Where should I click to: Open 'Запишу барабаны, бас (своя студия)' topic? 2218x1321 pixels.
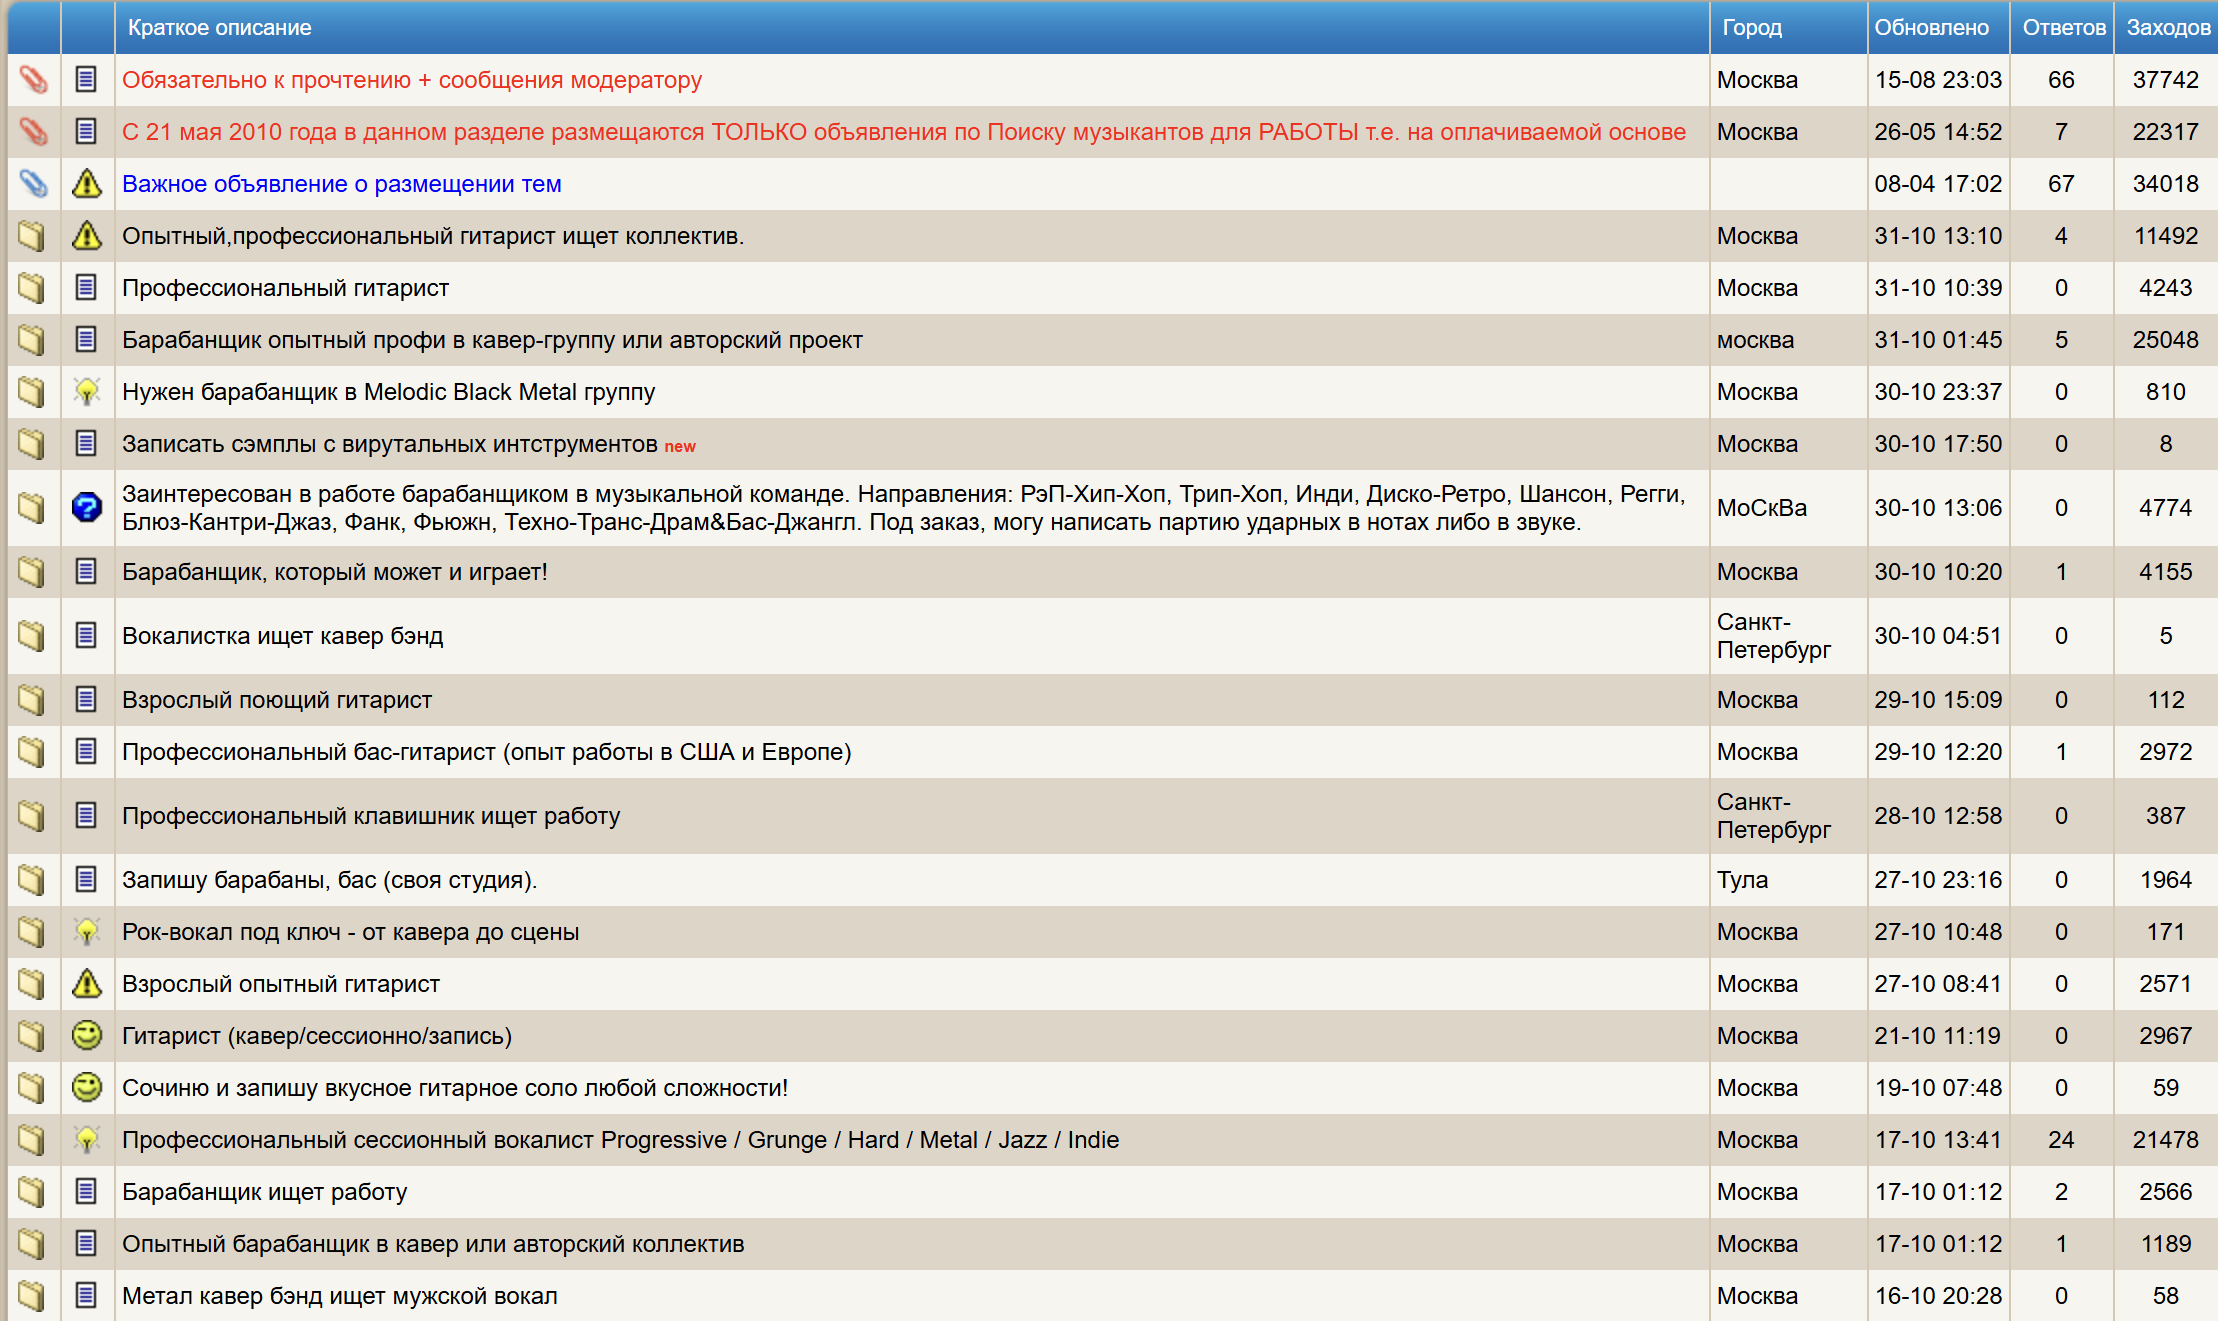[x=329, y=880]
